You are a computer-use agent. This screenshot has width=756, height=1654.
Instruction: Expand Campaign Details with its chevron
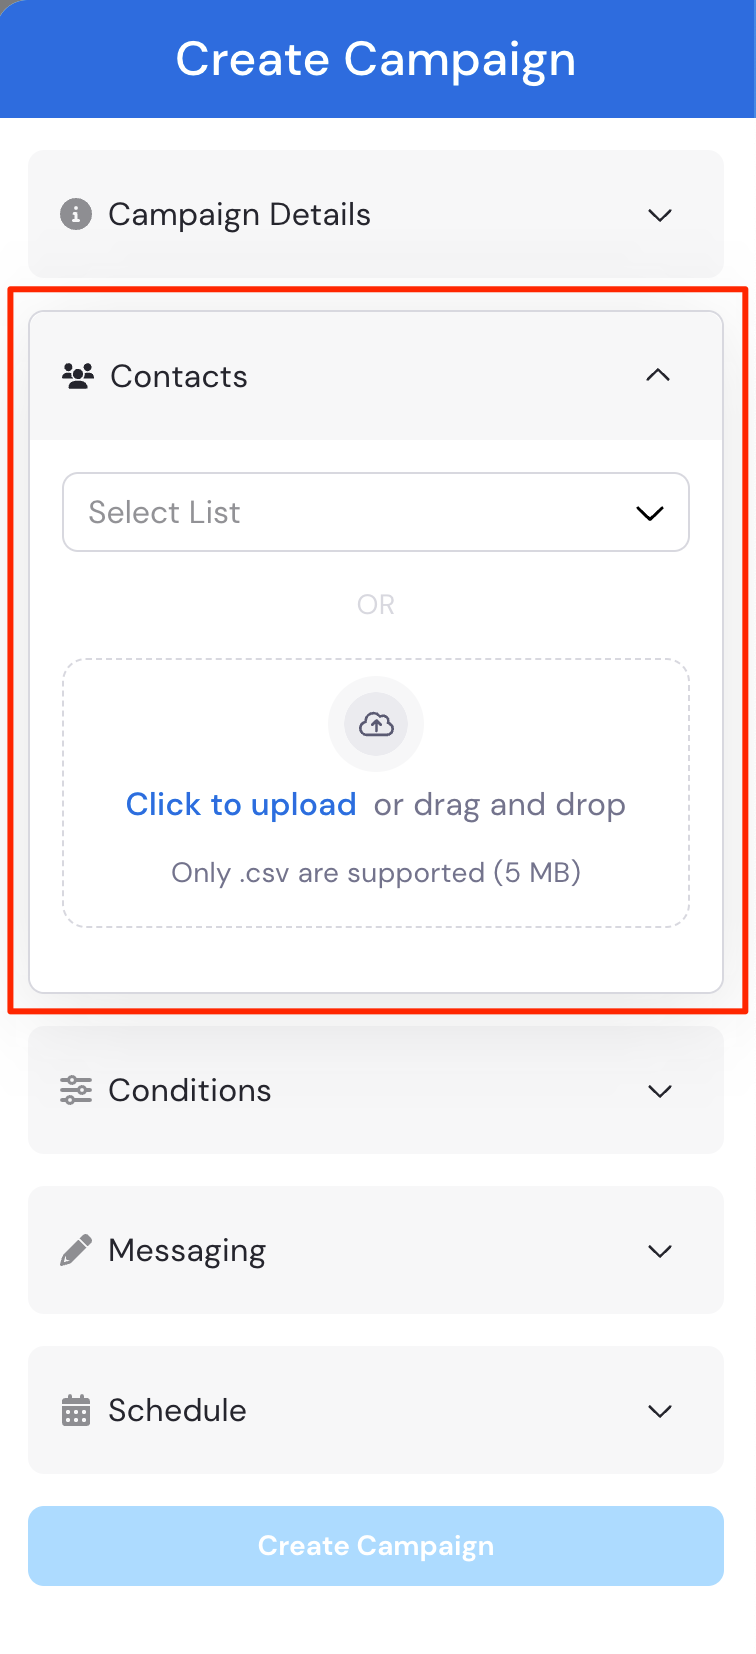(660, 215)
